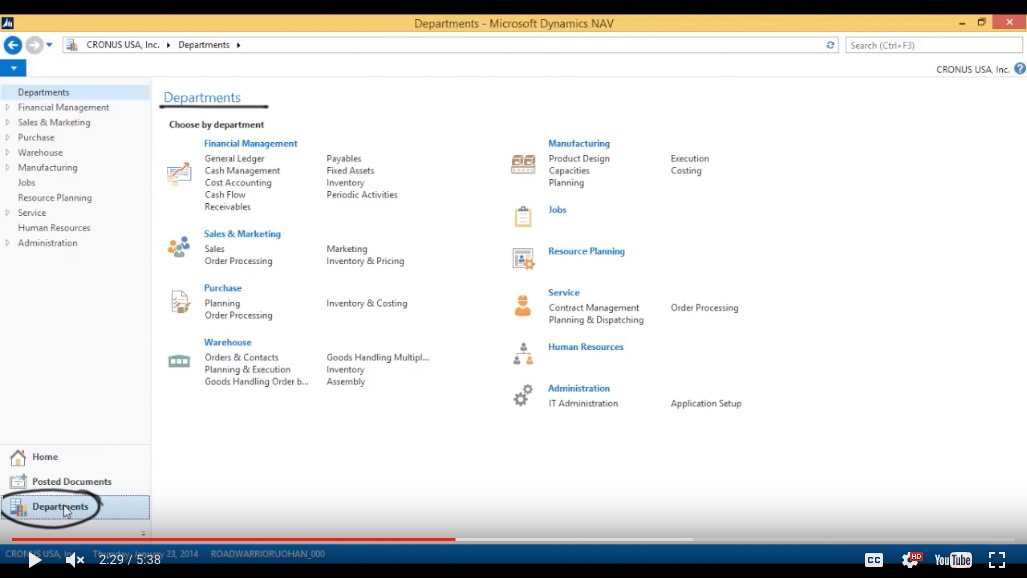Open Goods Handling Multipl... link
This screenshot has height=578, width=1027.
378,357
